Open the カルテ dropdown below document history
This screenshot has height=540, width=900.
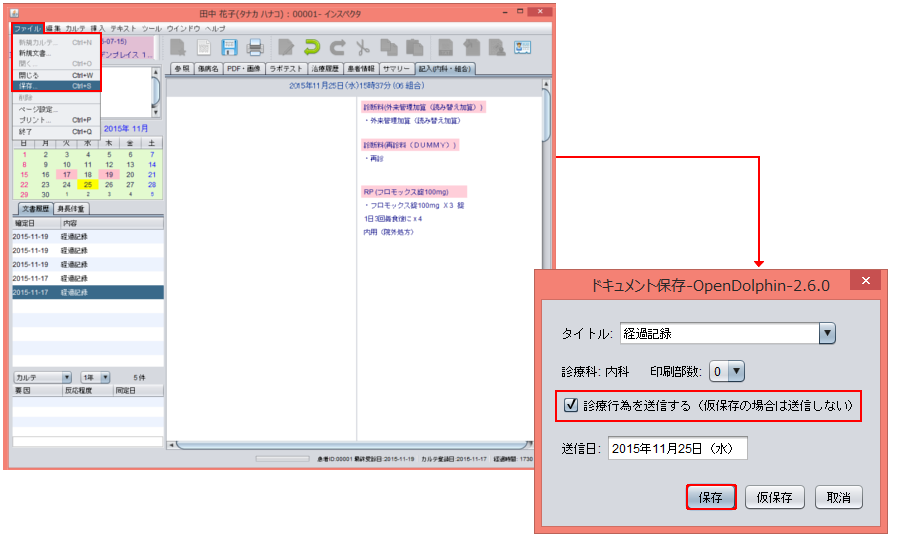click(42, 377)
